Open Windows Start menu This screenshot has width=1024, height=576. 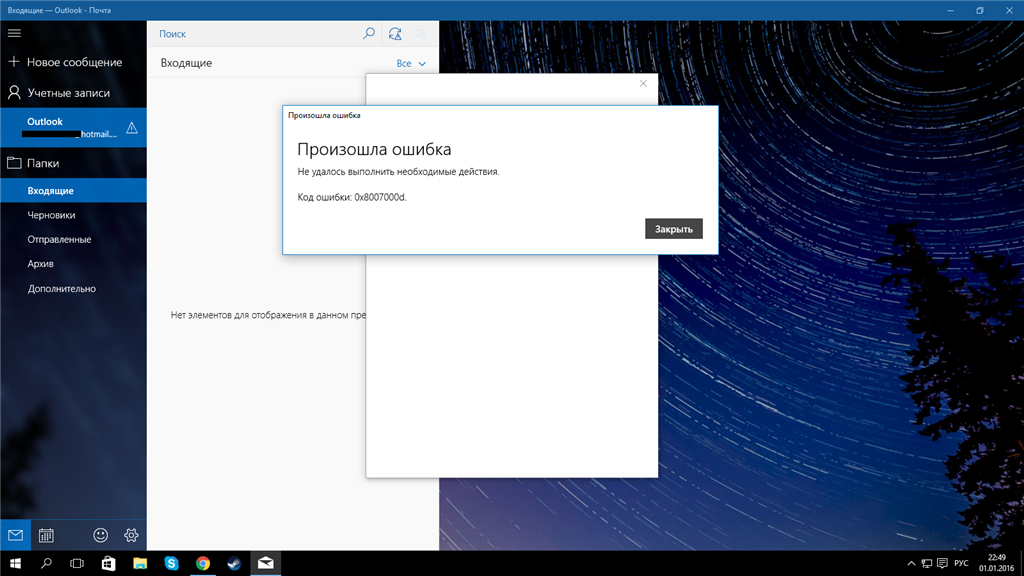point(15,563)
